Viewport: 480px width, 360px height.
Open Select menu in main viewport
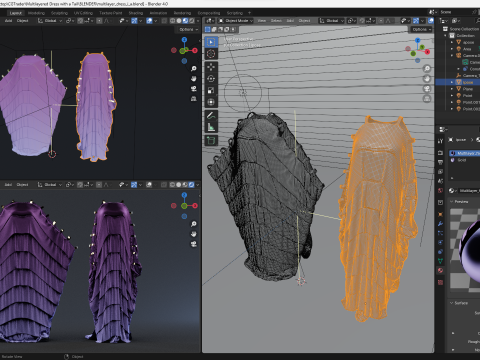tap(276, 21)
